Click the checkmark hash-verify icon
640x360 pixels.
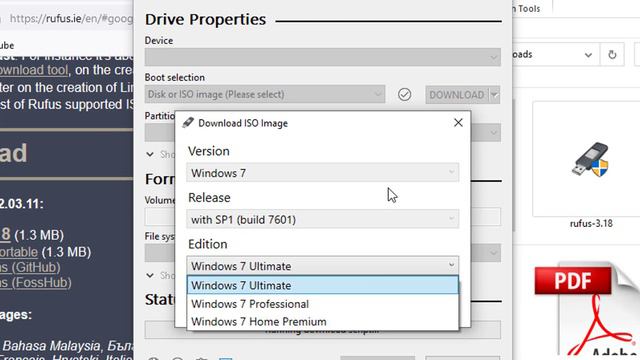(x=404, y=95)
